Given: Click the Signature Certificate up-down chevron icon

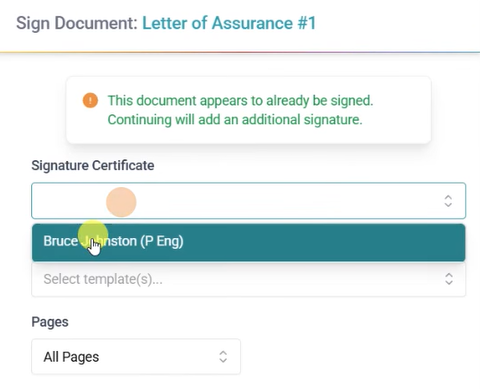Looking at the screenshot, I should 448,201.
